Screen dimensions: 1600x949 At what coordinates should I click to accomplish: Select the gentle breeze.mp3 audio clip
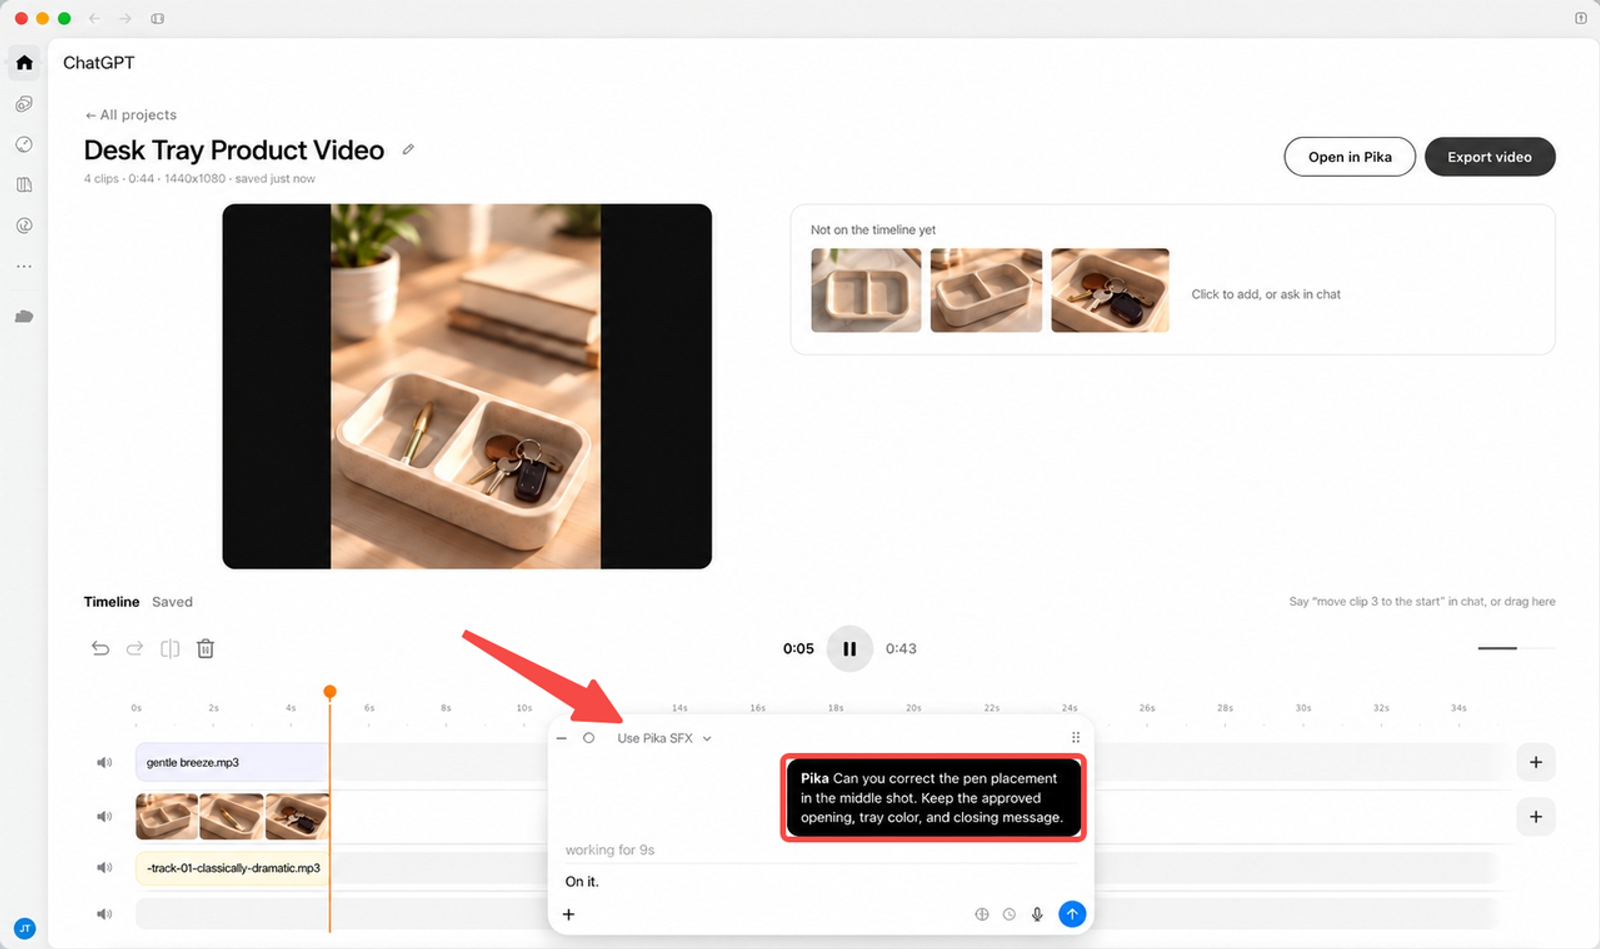pyautogui.click(x=231, y=762)
